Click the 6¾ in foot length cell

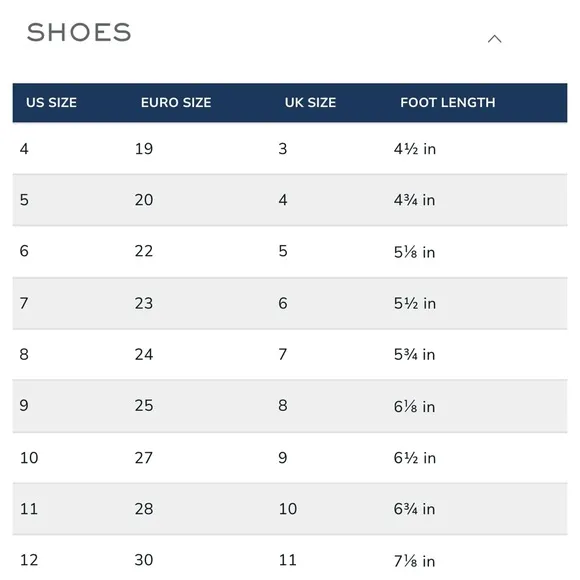pyautogui.click(x=414, y=509)
